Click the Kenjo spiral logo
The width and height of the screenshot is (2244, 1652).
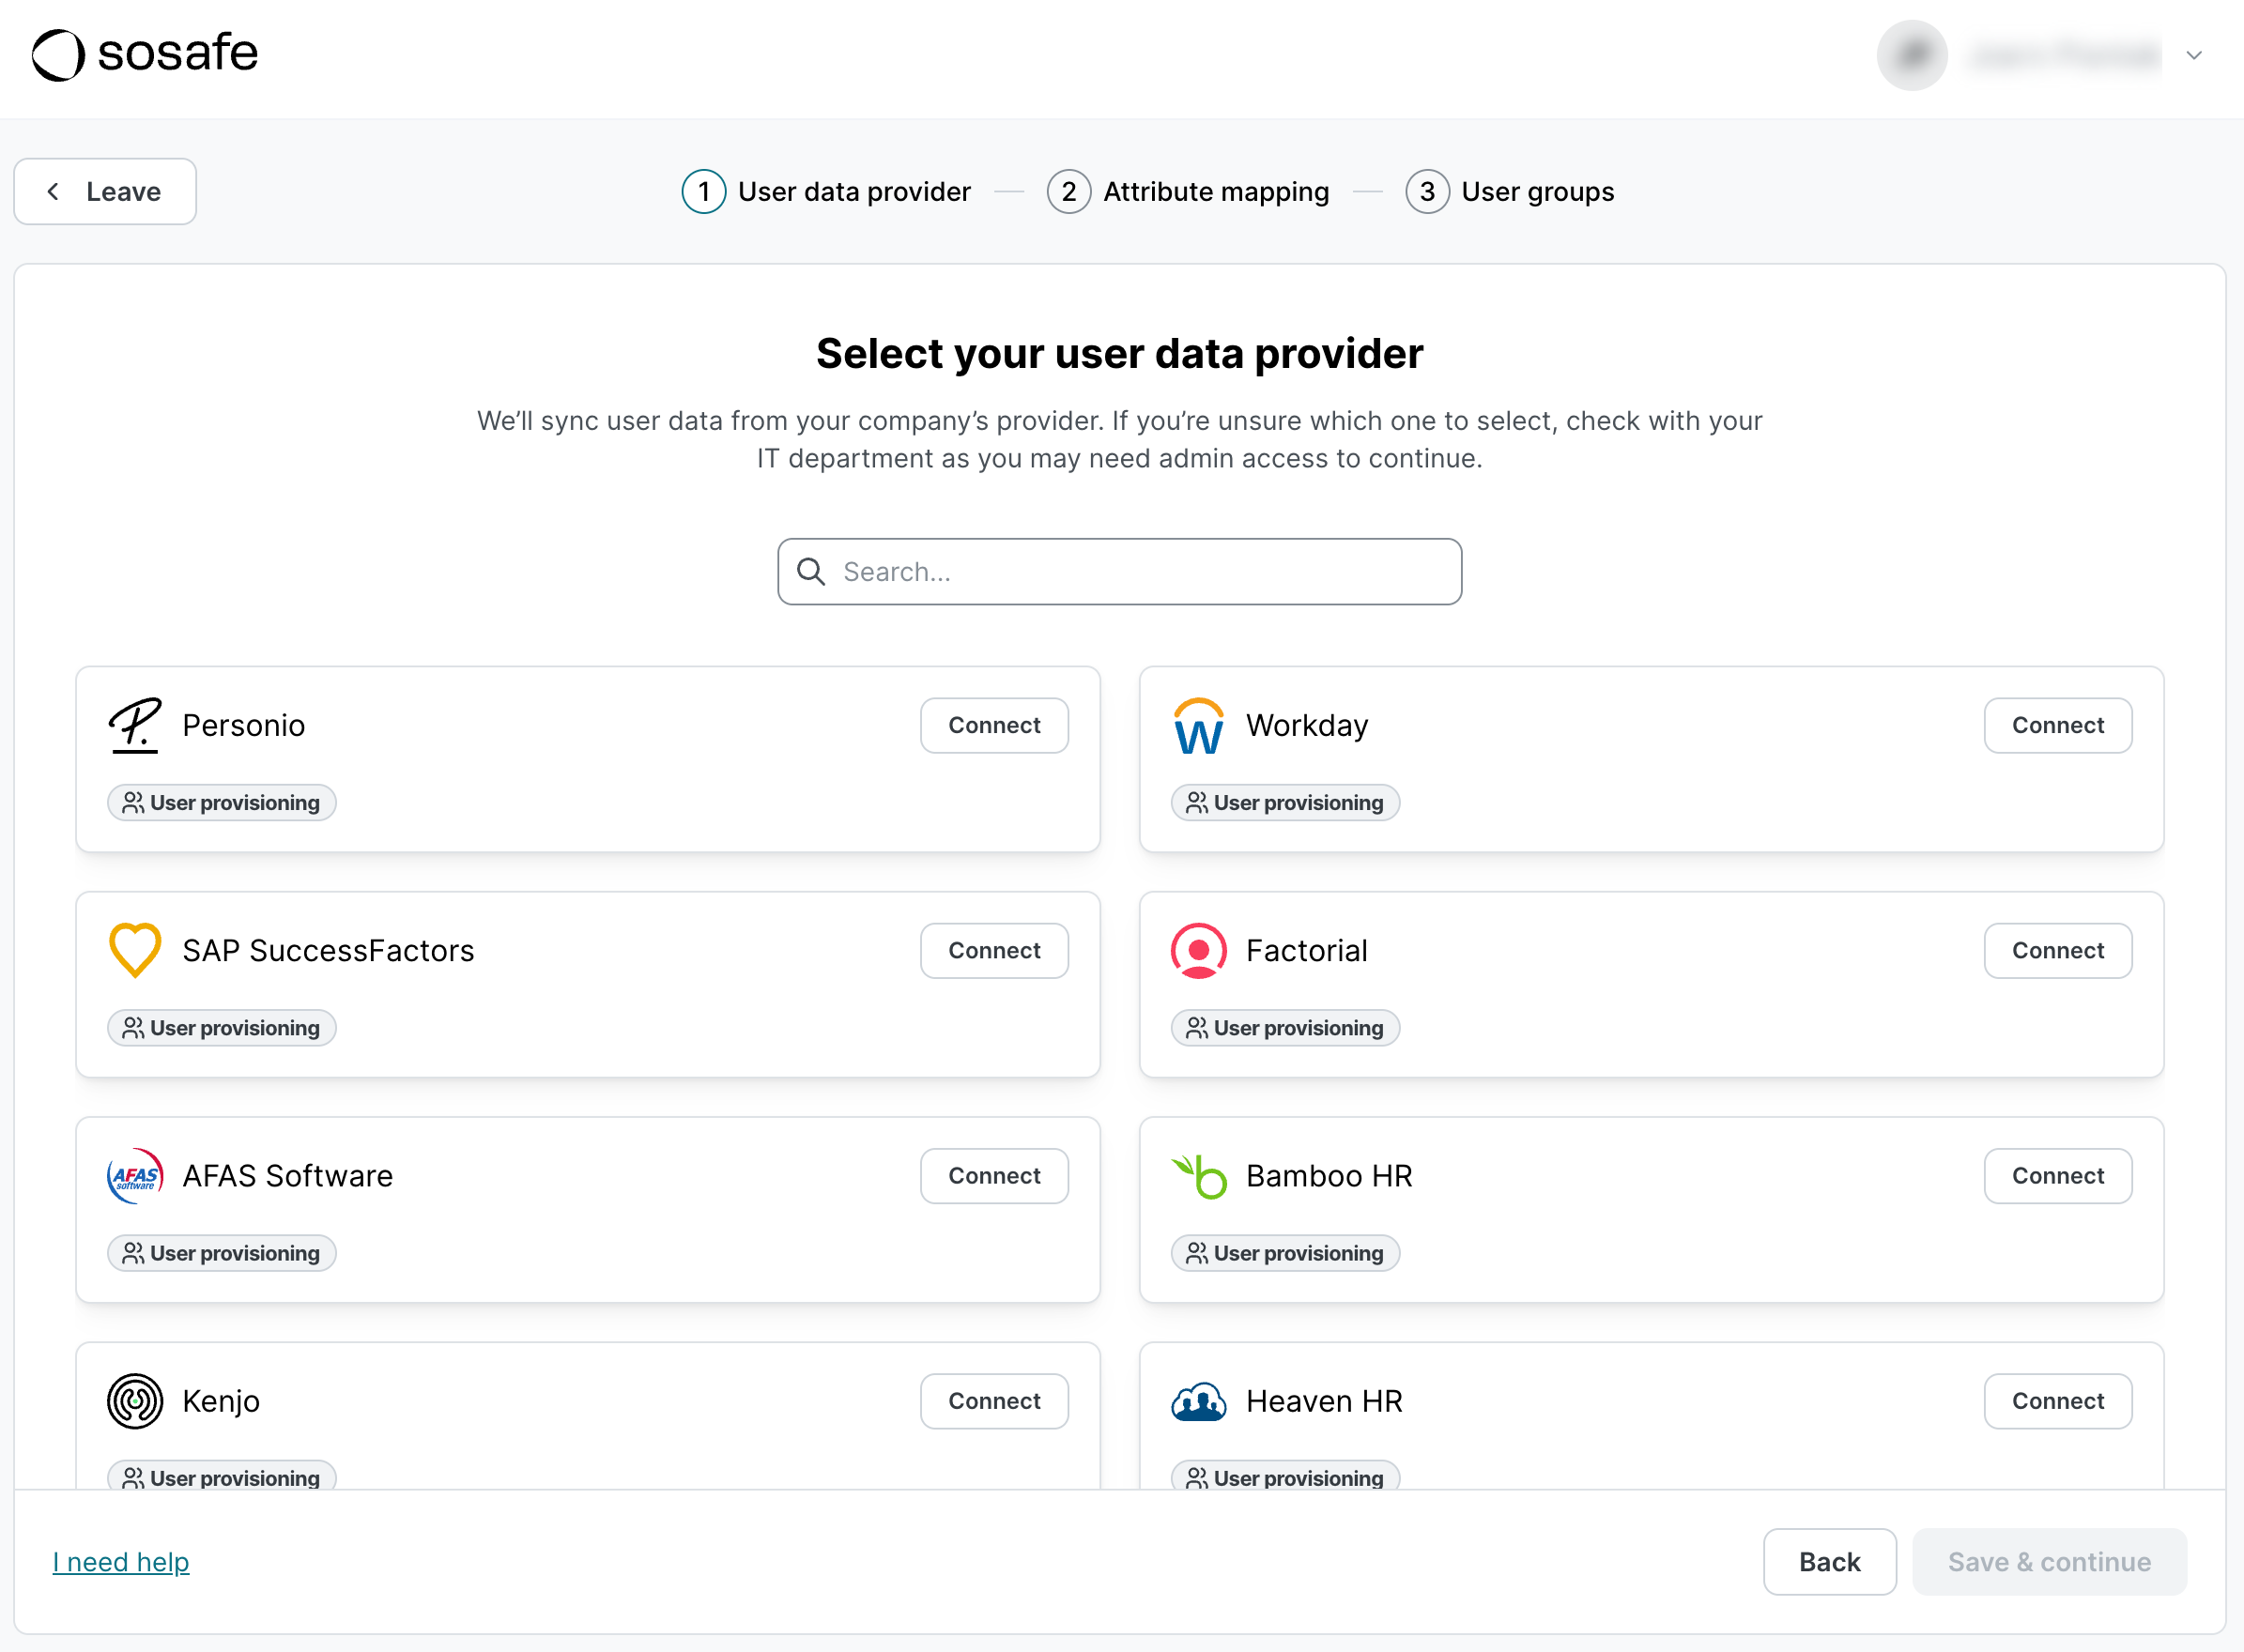134,1400
